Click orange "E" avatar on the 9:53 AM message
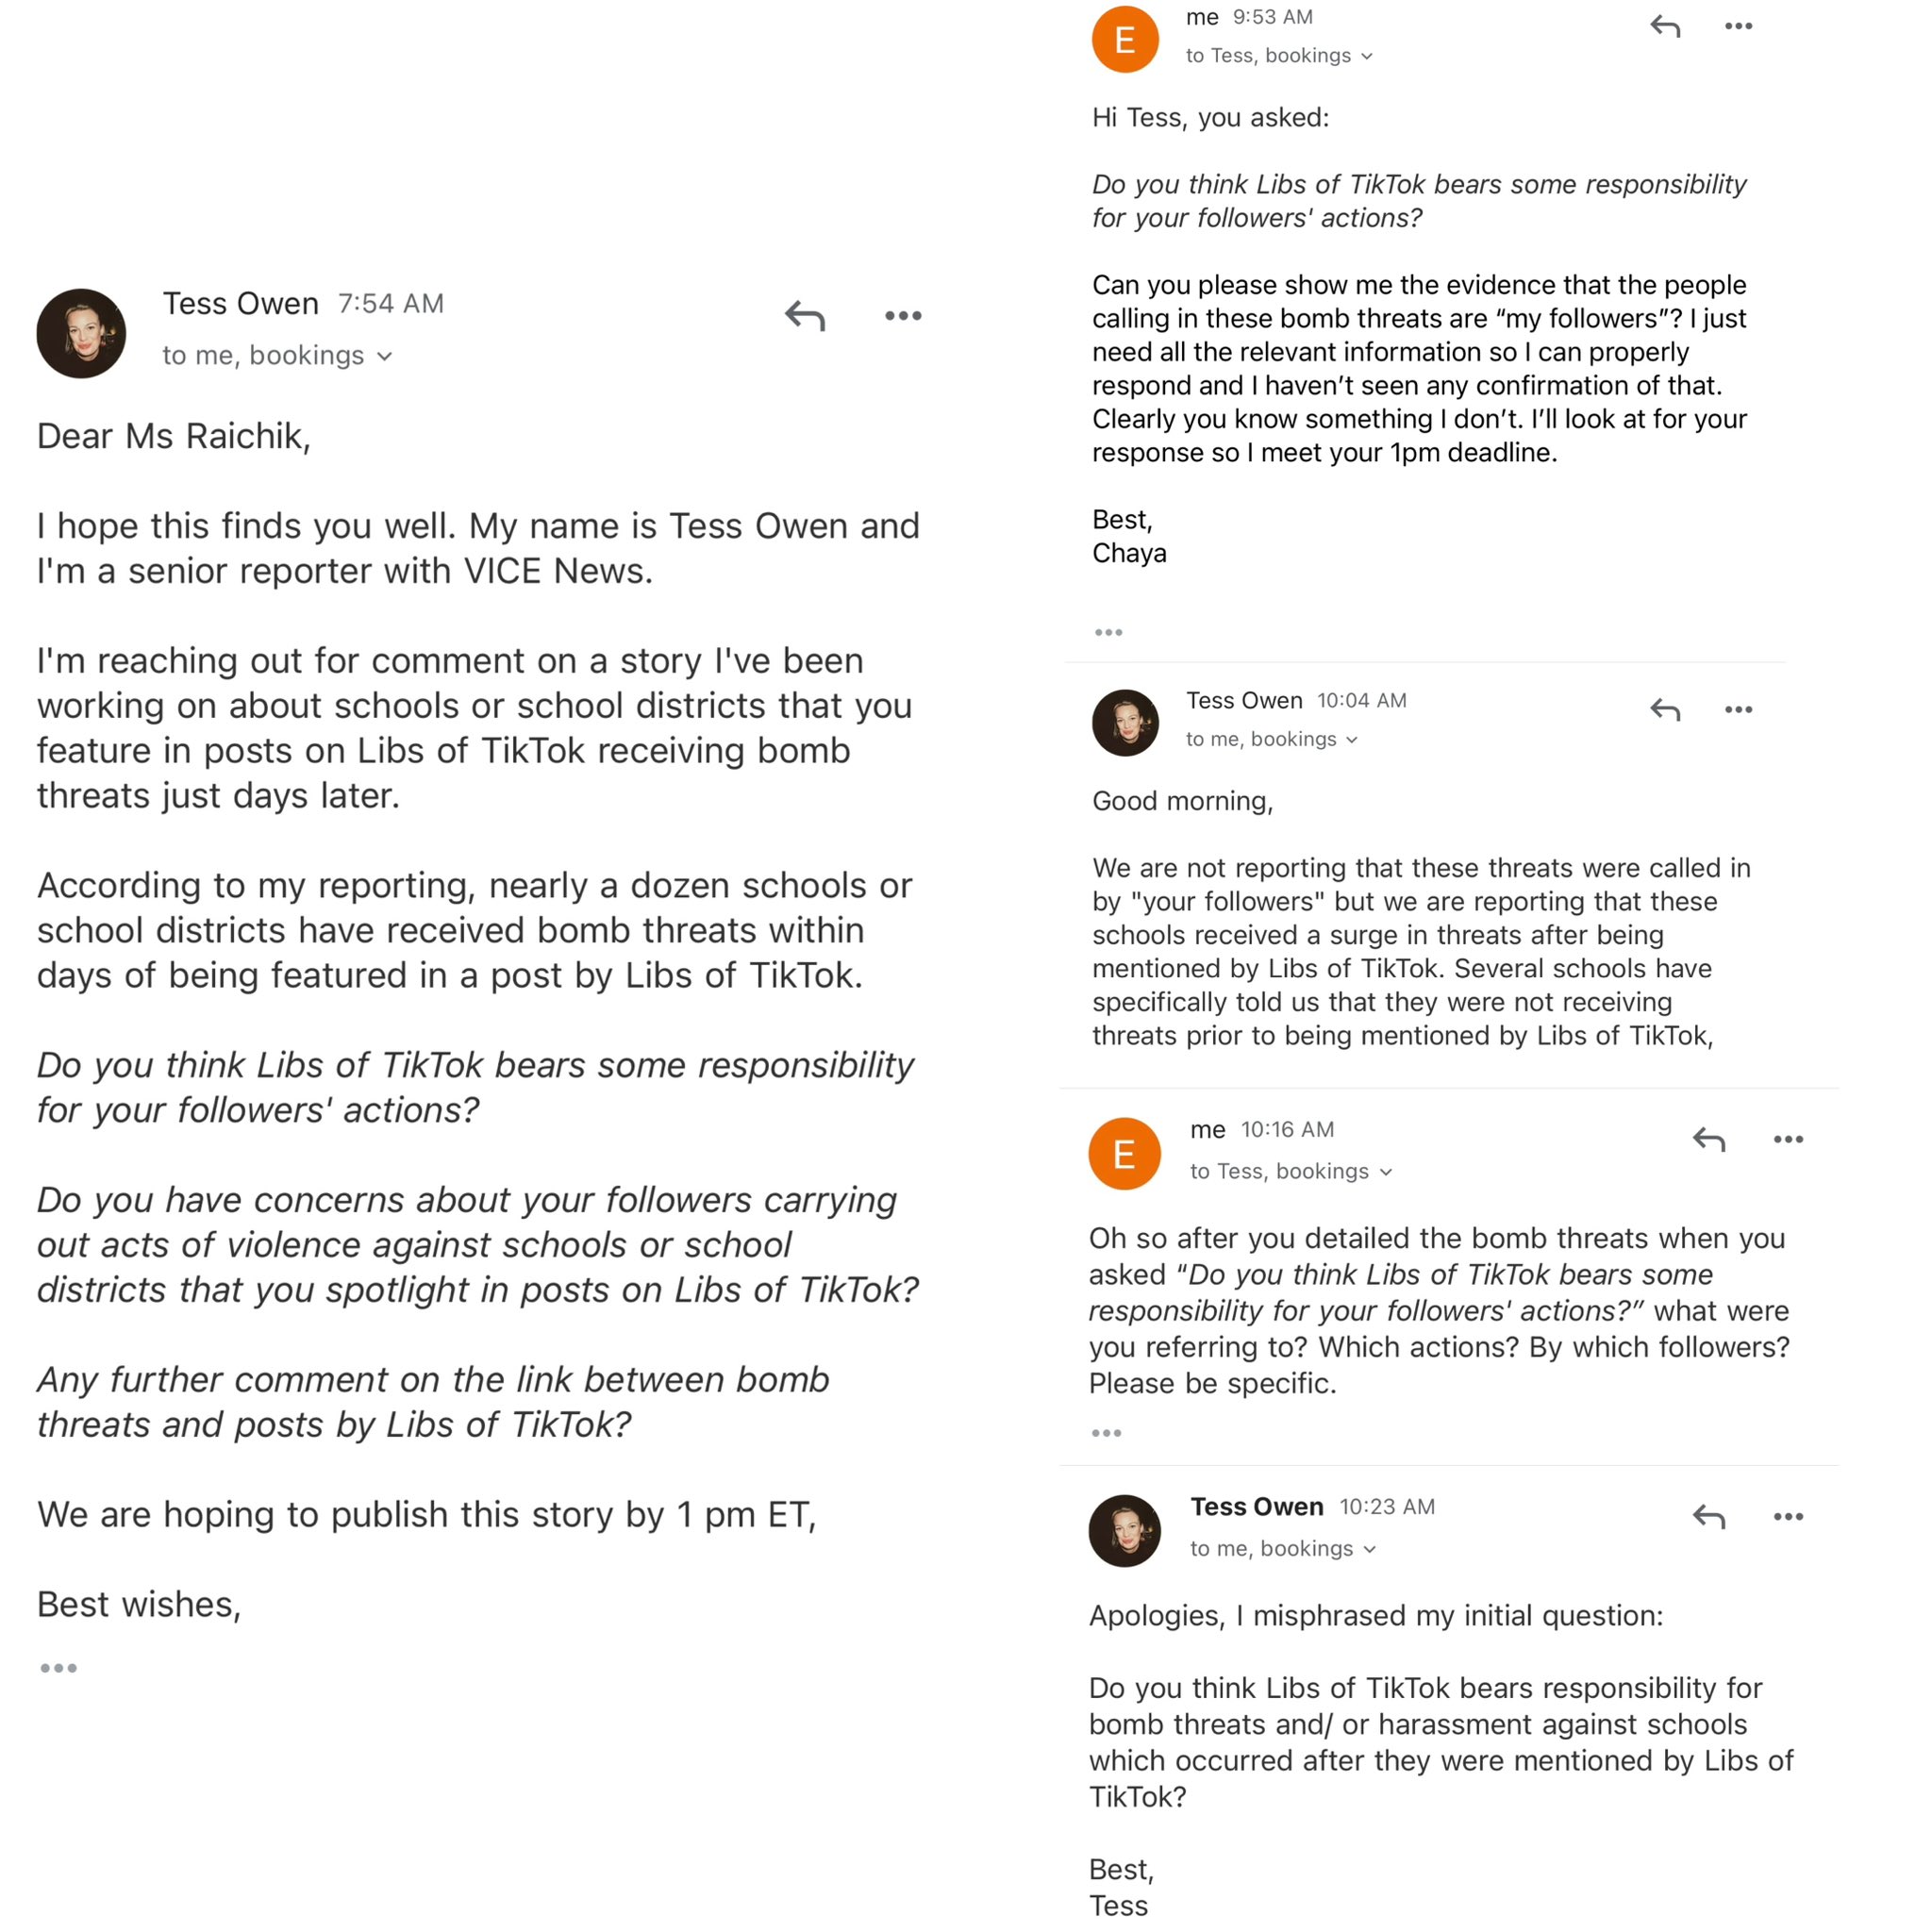Image resolution: width=1932 pixels, height=1932 pixels. click(x=1124, y=40)
